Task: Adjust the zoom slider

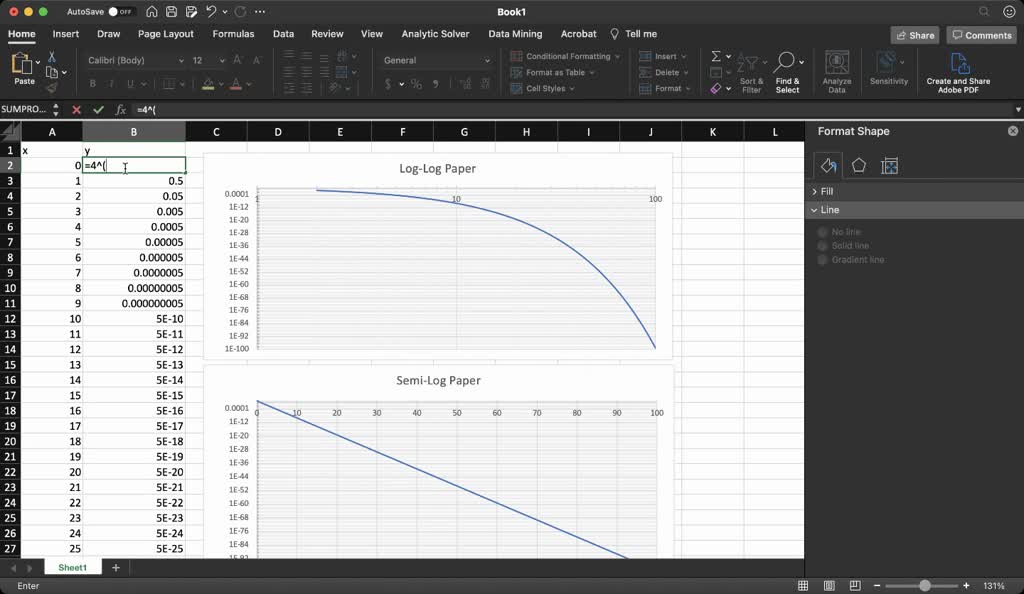Action: coord(923,585)
